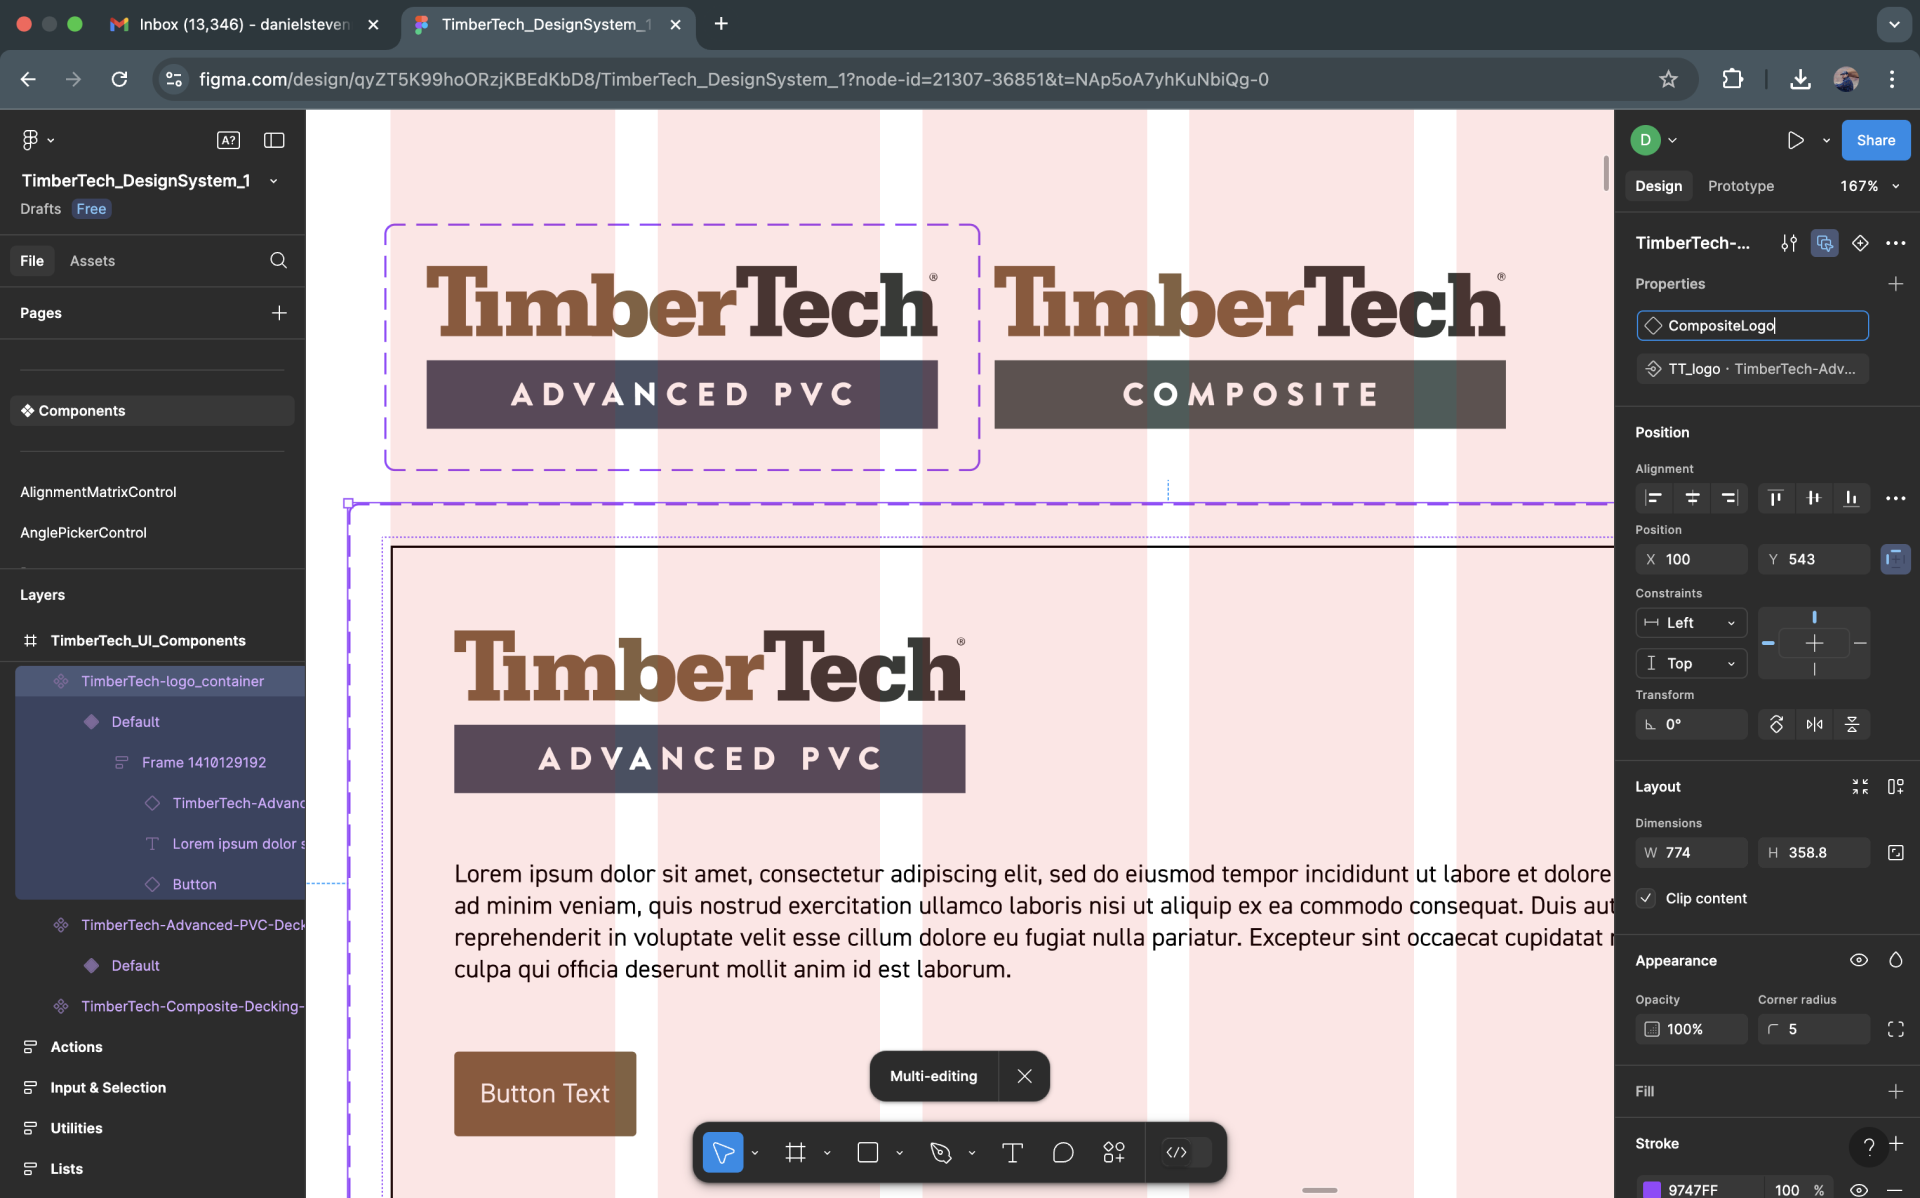Toggle constrain proportions icon beside H
The height and width of the screenshot is (1198, 1920).
click(x=1895, y=853)
